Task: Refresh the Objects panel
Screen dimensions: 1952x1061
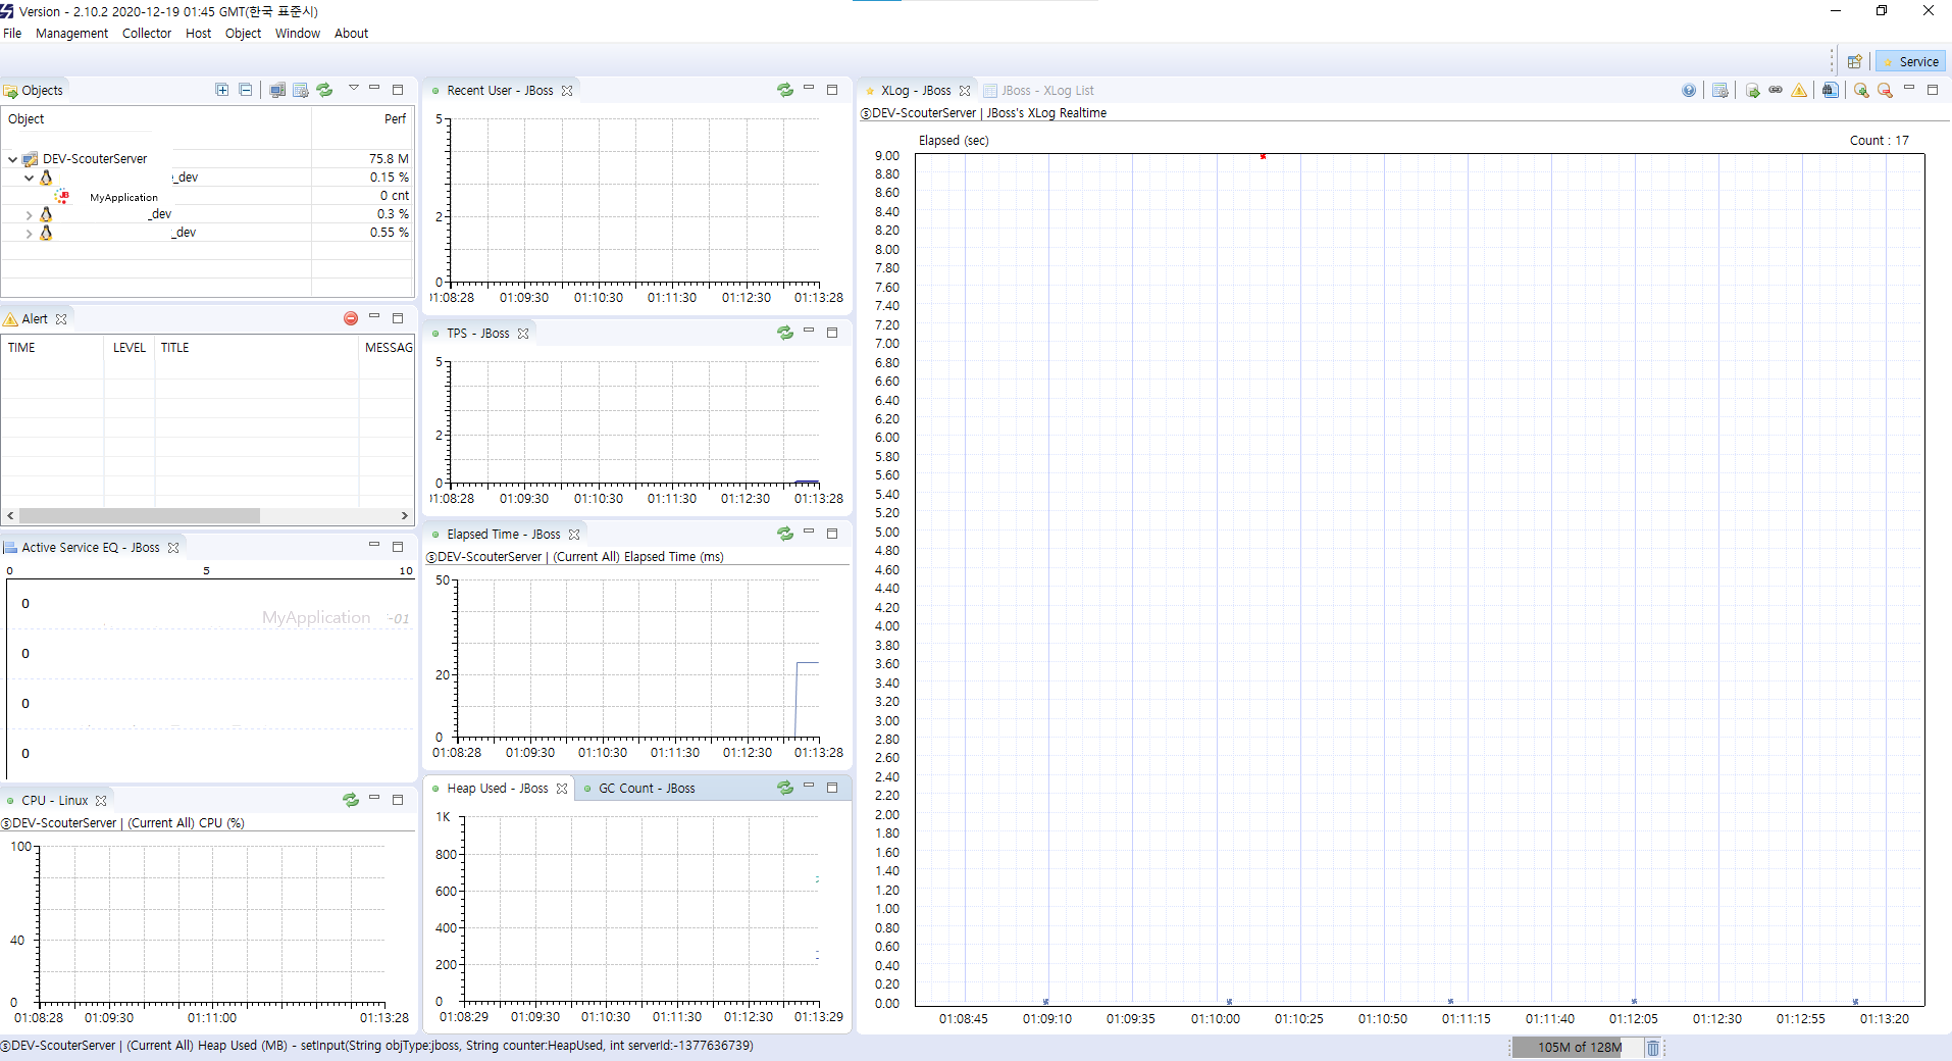Action: pos(325,90)
